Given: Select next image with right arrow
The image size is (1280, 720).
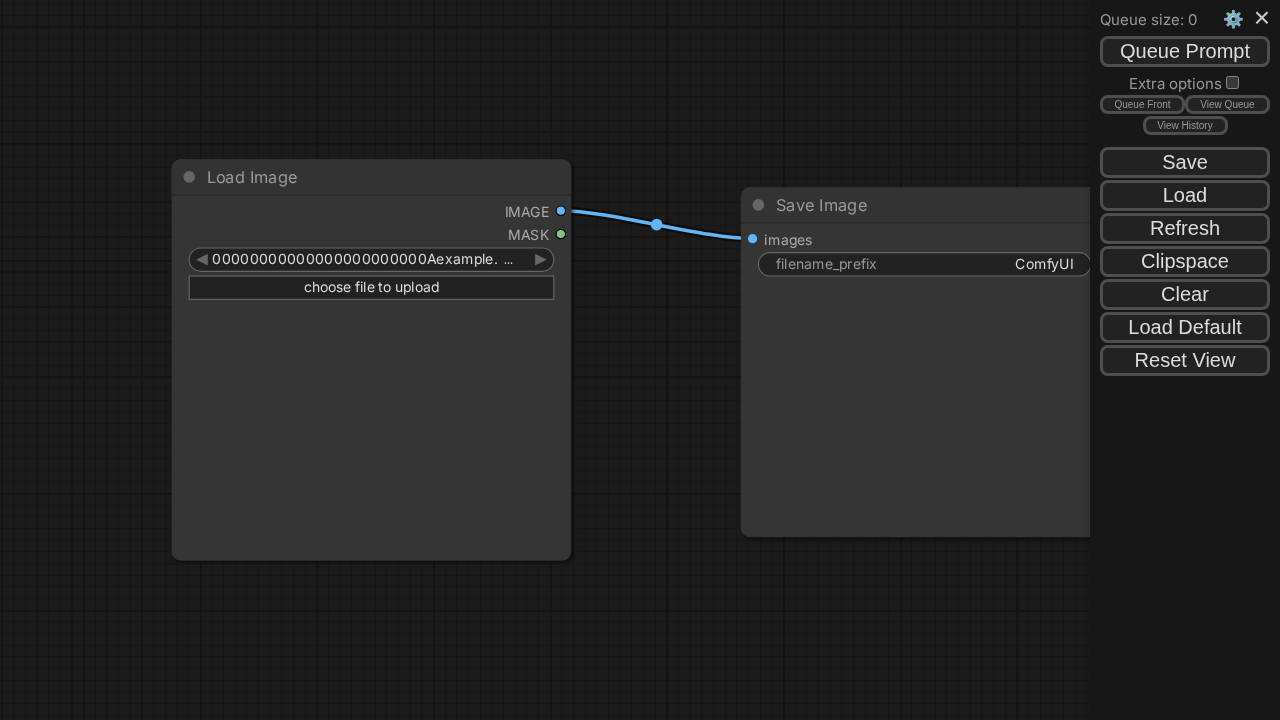Looking at the screenshot, I should 540,260.
